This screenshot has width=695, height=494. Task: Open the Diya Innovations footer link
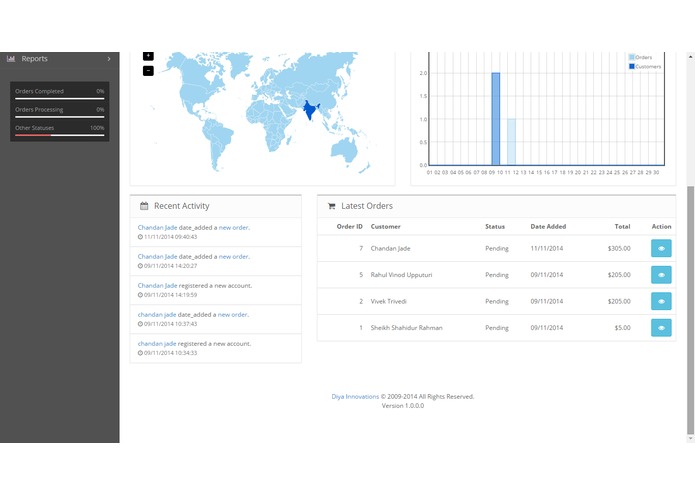tap(355, 397)
